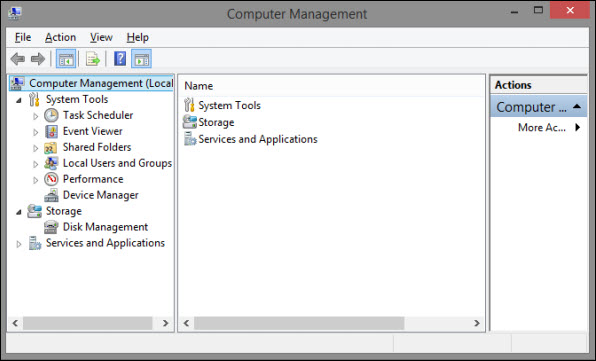
Task: Select Disk Management under Storage
Action: click(x=105, y=227)
